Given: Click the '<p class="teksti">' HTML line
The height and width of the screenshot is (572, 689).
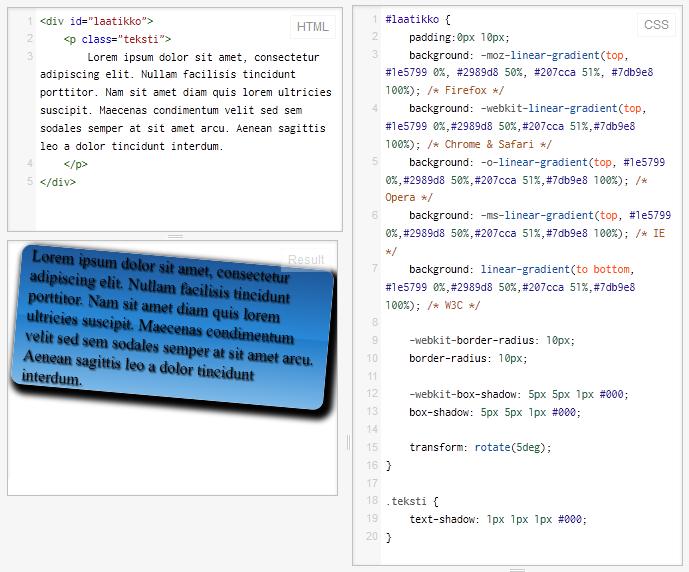Looking at the screenshot, I should pos(117,39).
